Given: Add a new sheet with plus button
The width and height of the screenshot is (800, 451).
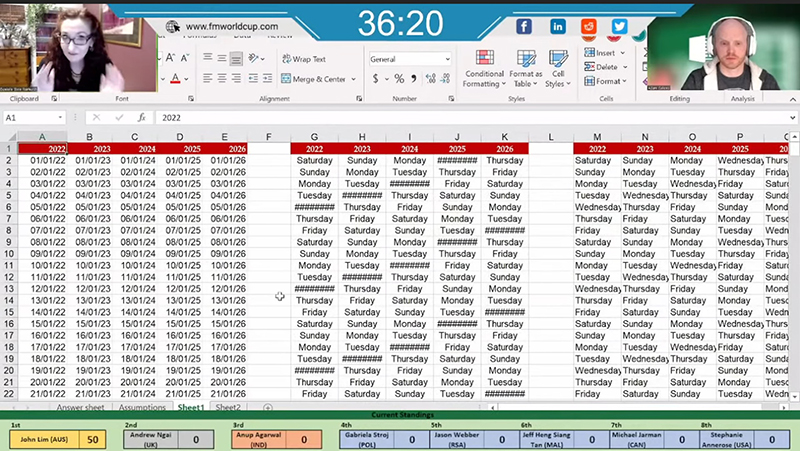Looking at the screenshot, I should click(x=268, y=407).
